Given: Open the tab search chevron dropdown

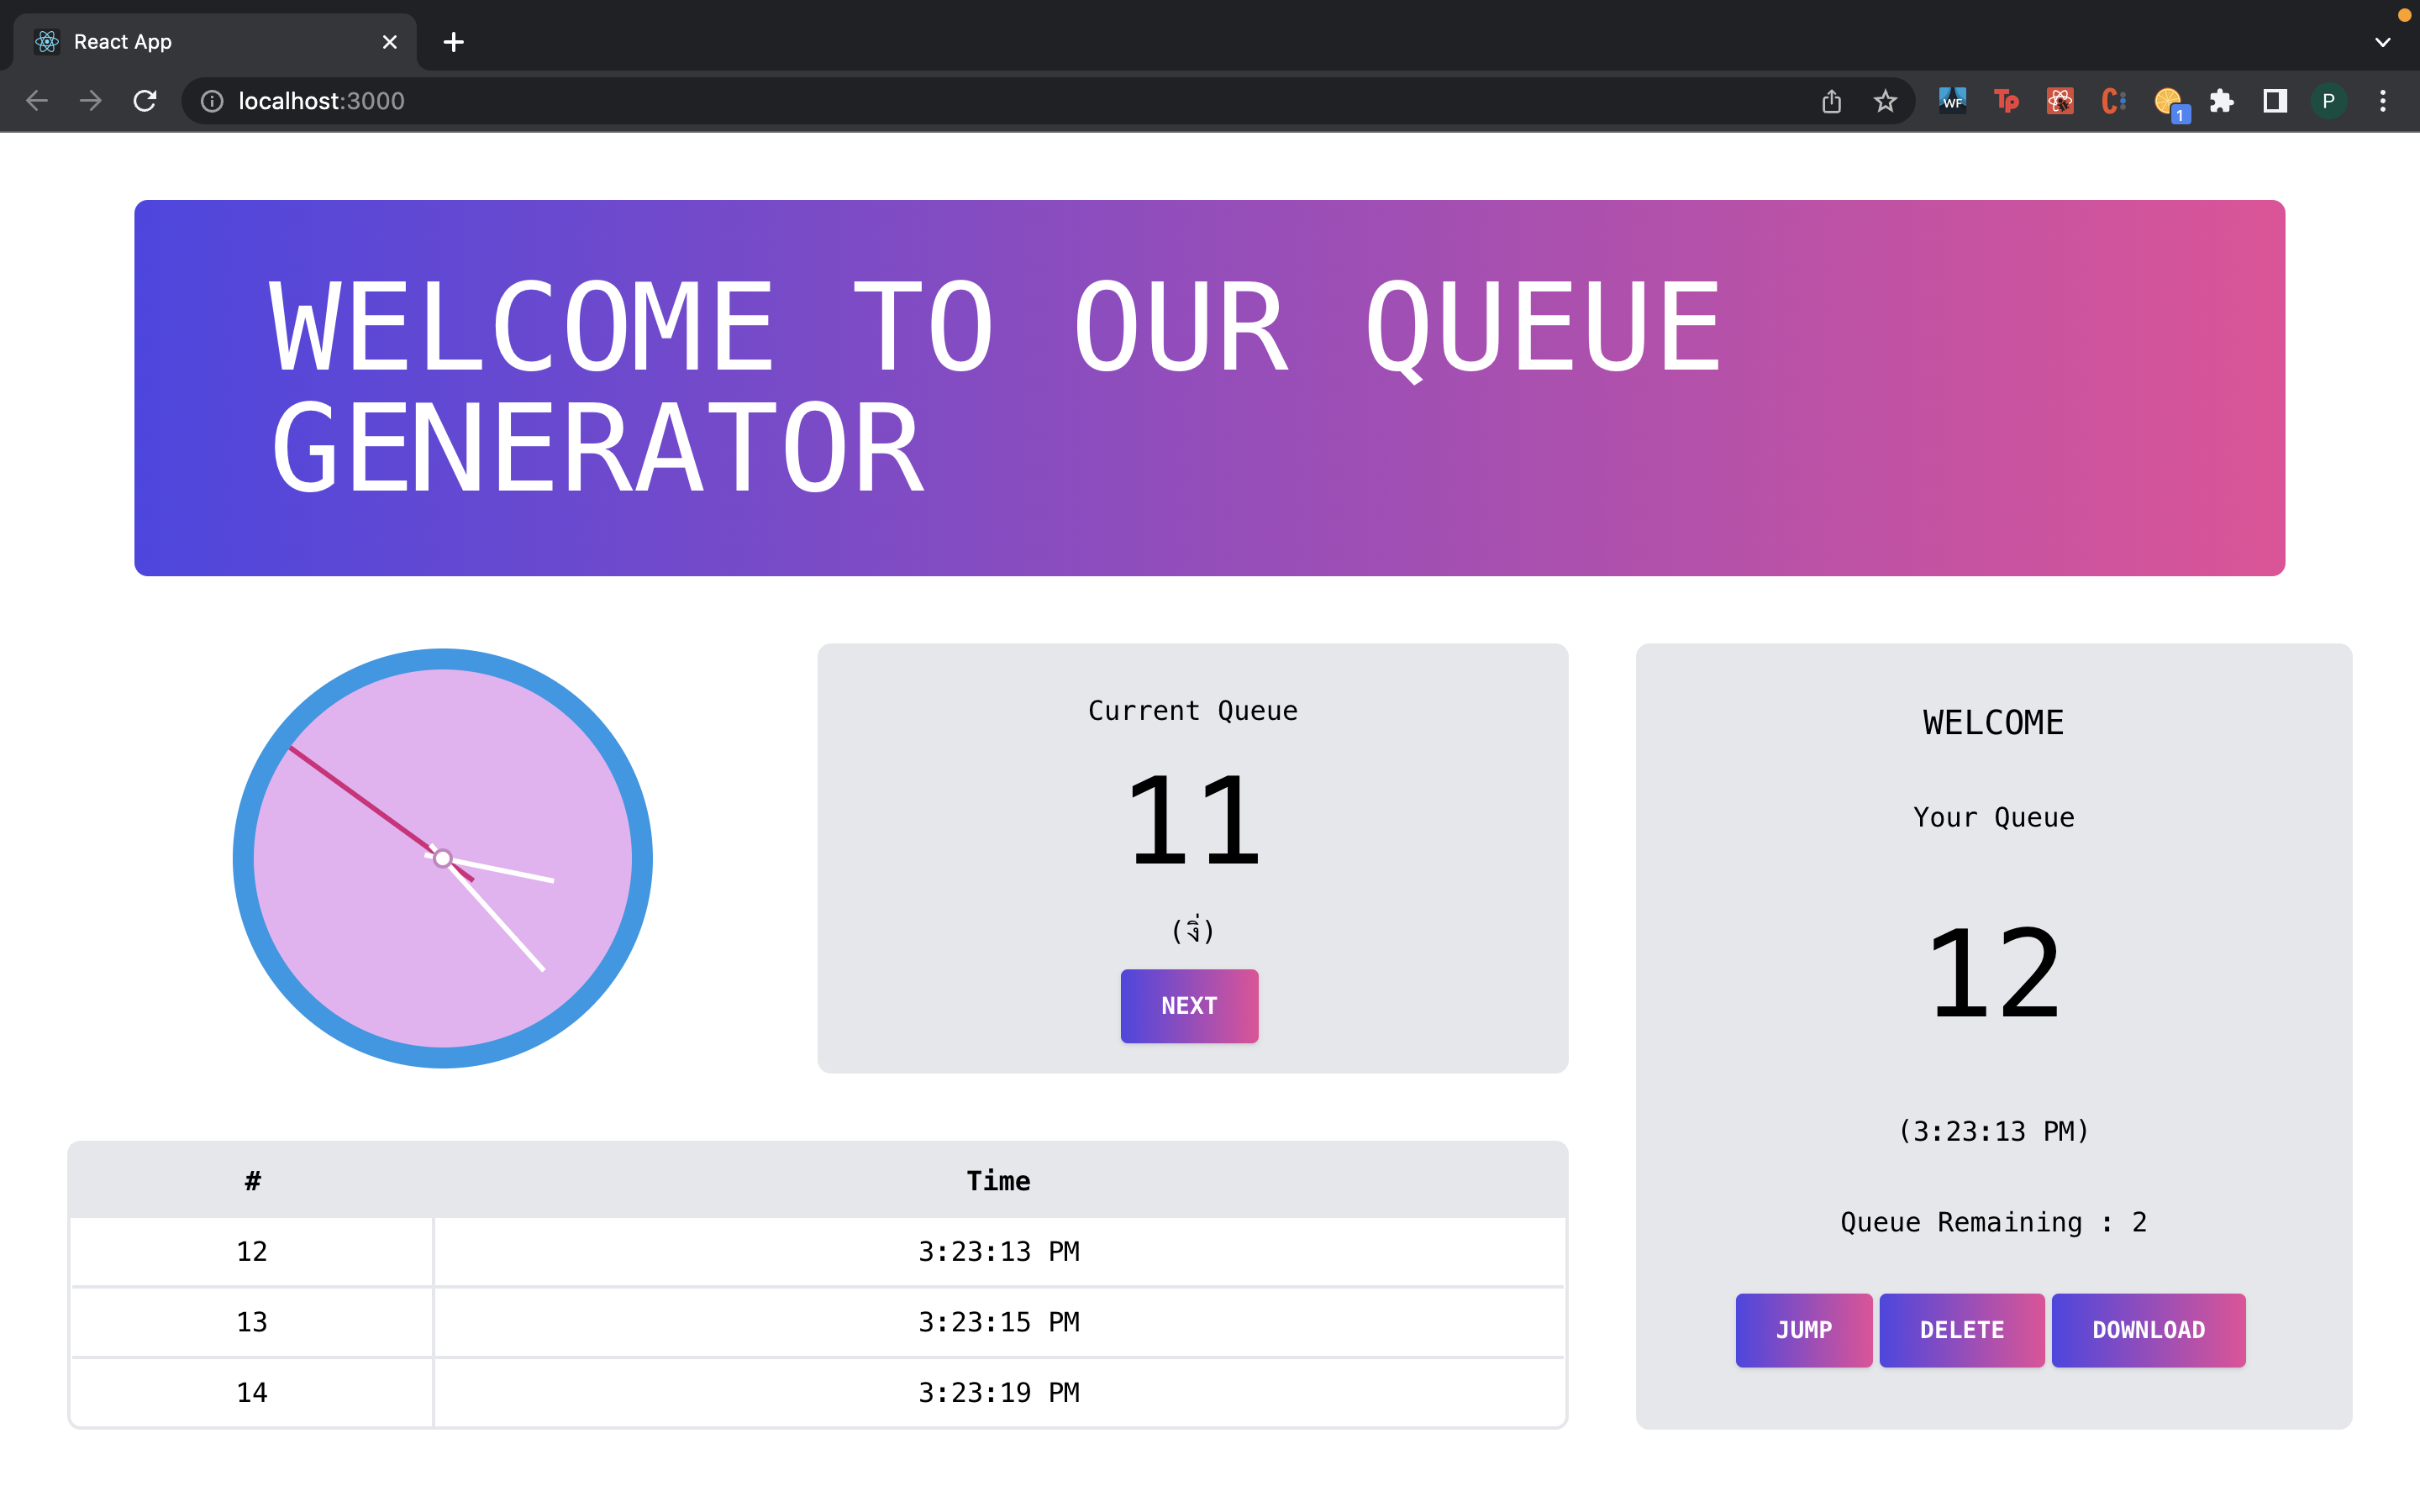Looking at the screenshot, I should pos(2384,42).
